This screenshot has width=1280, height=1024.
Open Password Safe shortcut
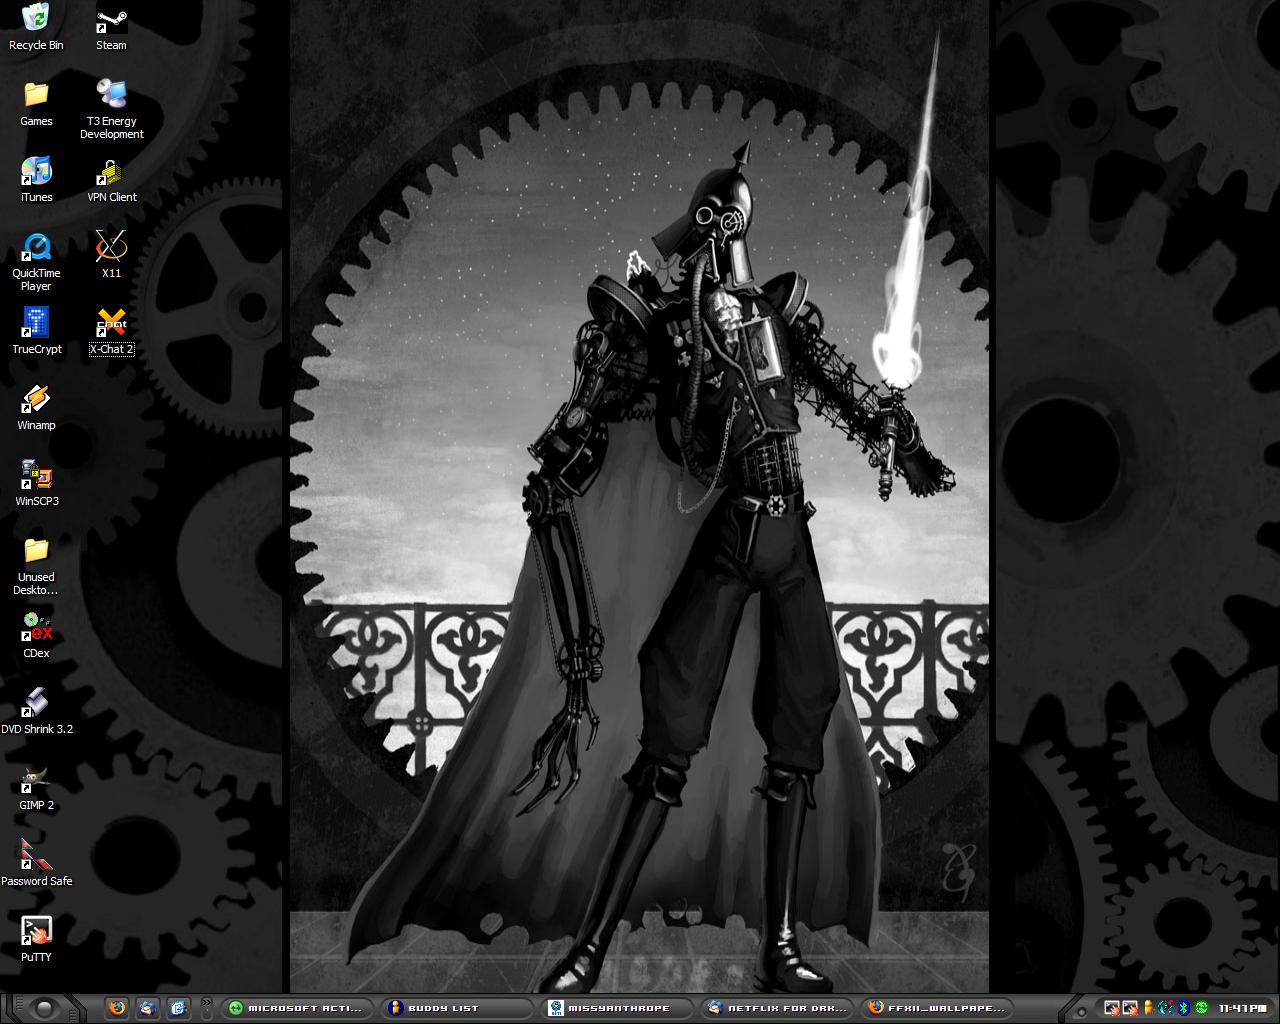[x=36, y=863]
